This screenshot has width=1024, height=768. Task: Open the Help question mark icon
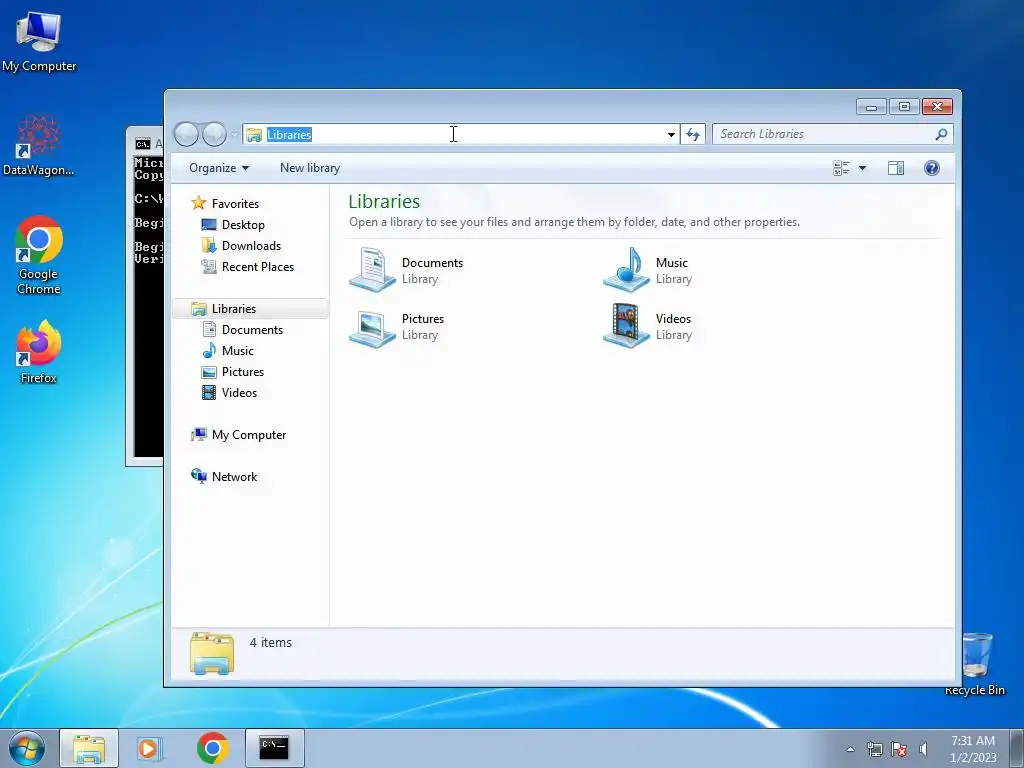[x=932, y=168]
